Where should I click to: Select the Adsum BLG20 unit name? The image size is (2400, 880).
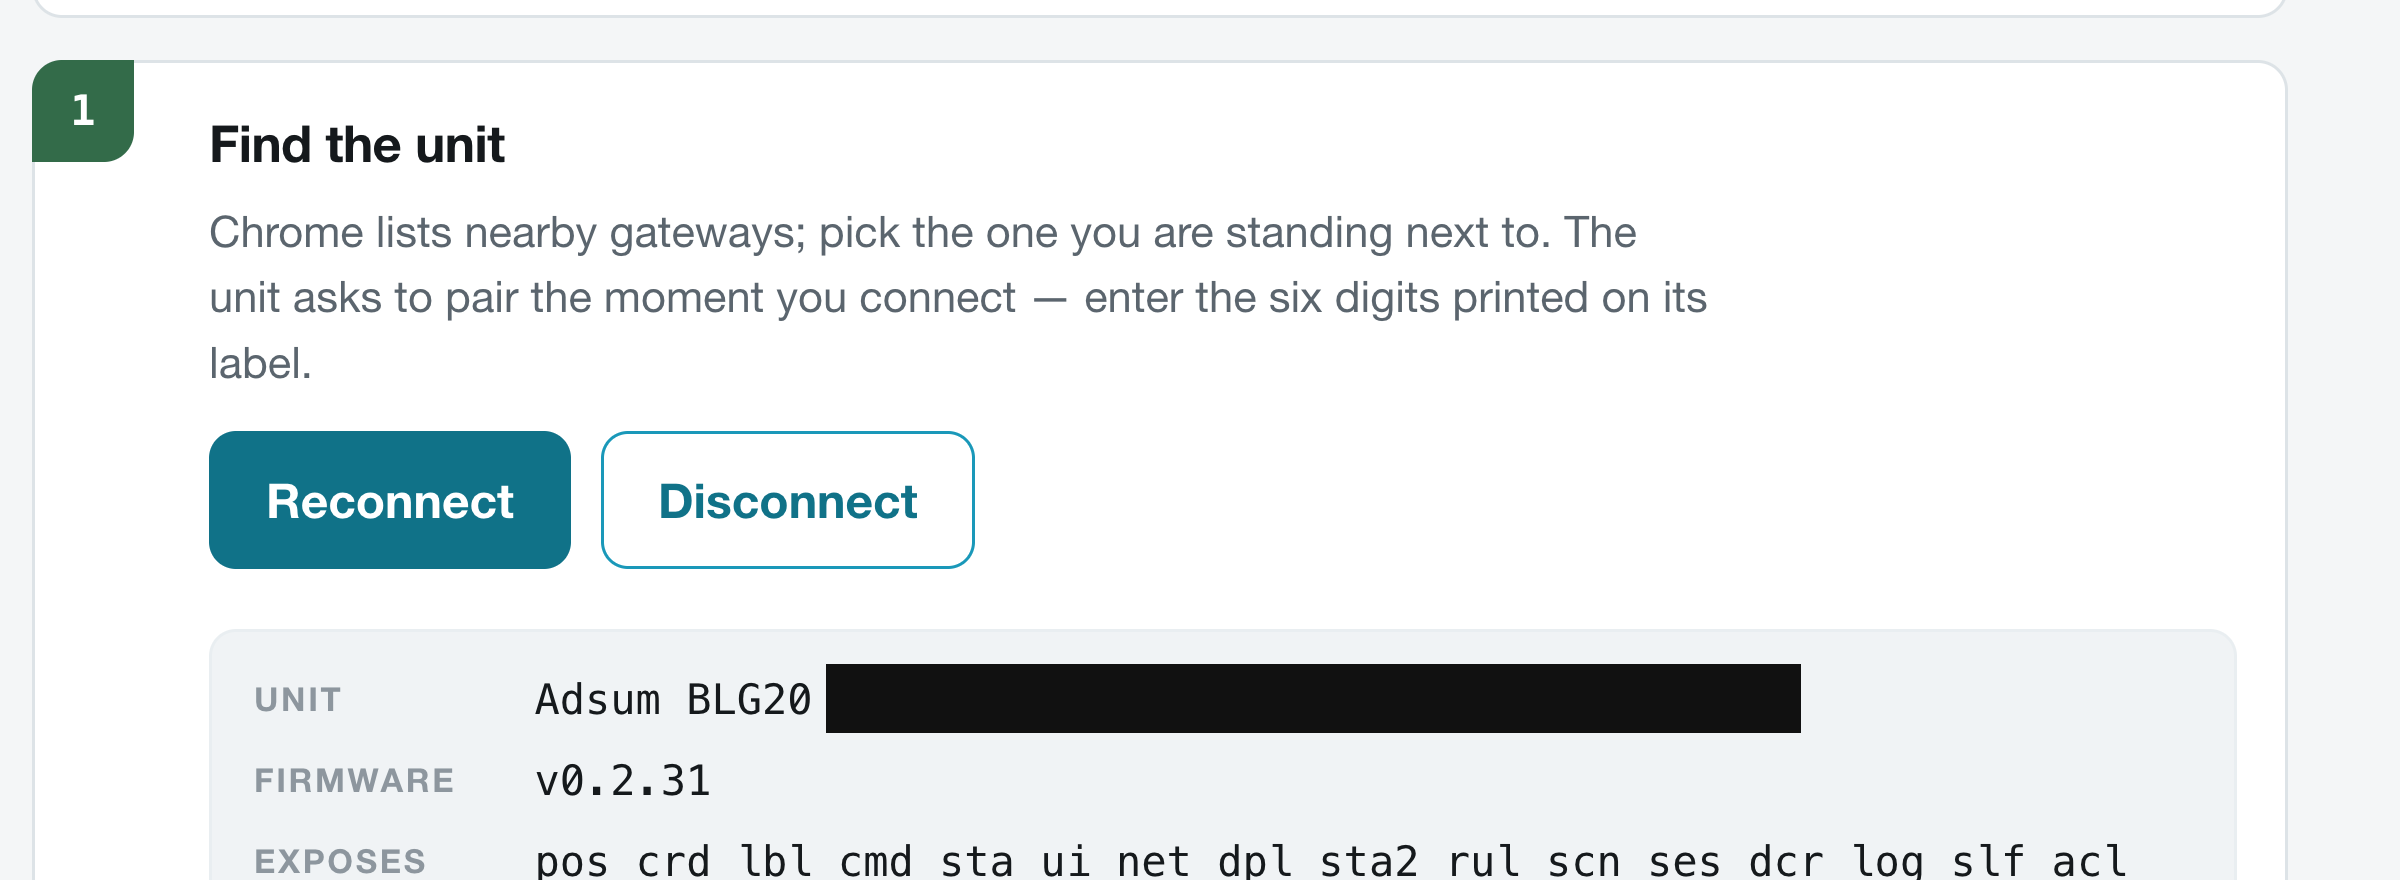click(673, 699)
